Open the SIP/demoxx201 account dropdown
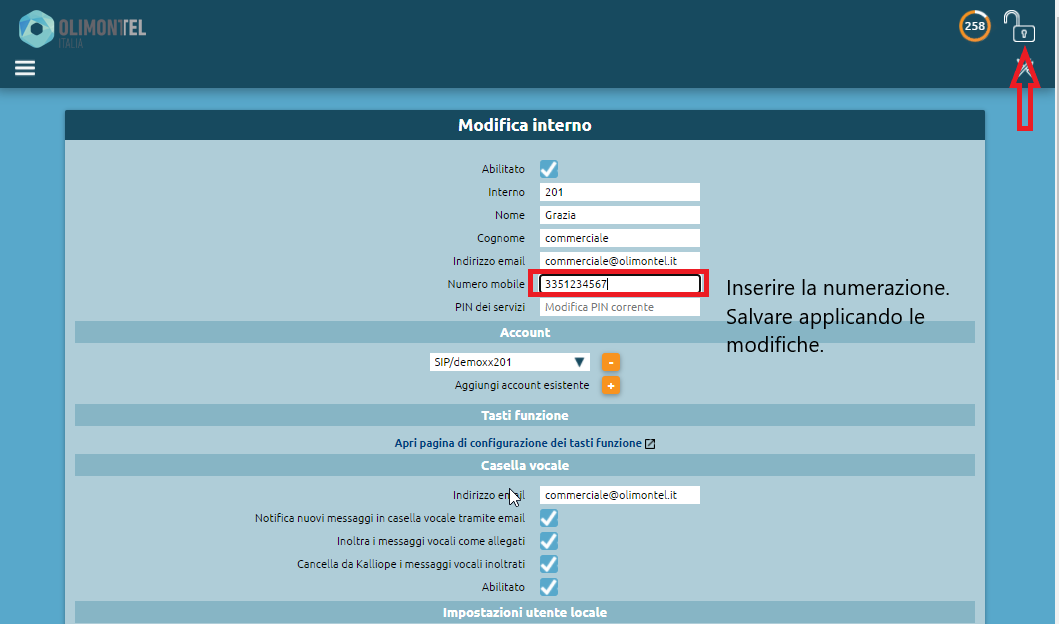Viewport: 1059px width, 624px height. 509,362
